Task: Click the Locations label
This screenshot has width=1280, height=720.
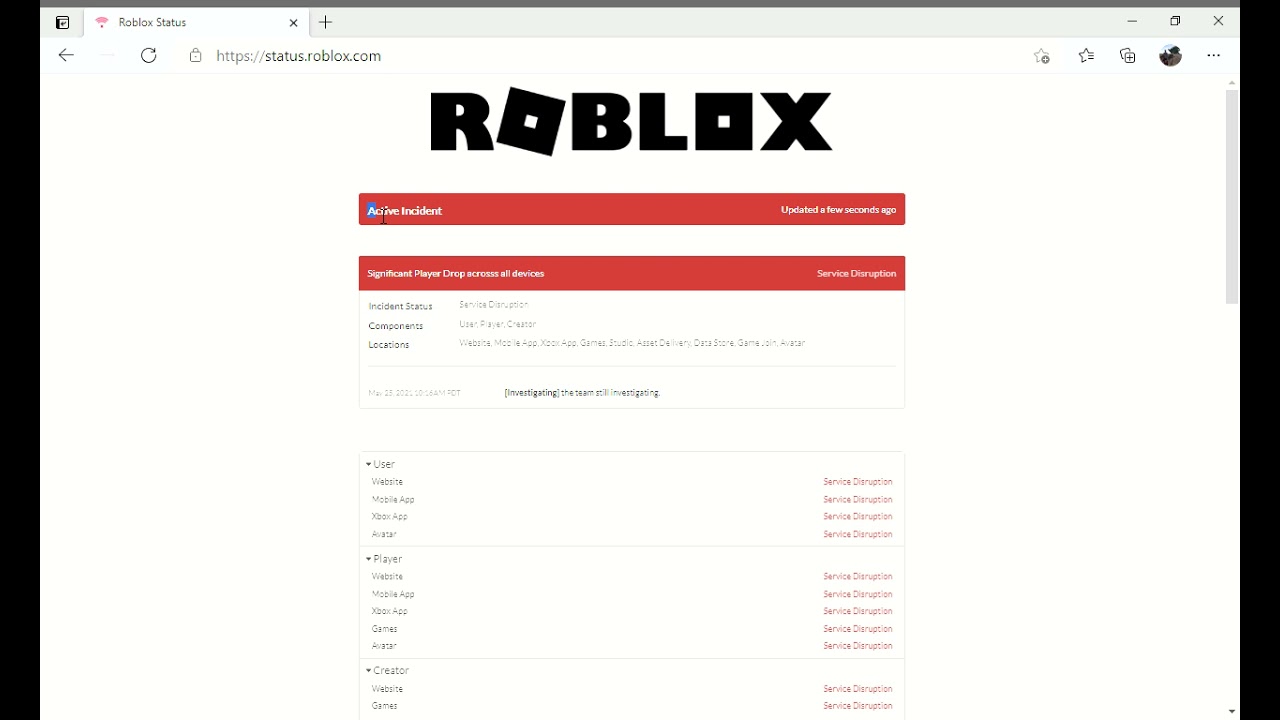Action: [389, 345]
